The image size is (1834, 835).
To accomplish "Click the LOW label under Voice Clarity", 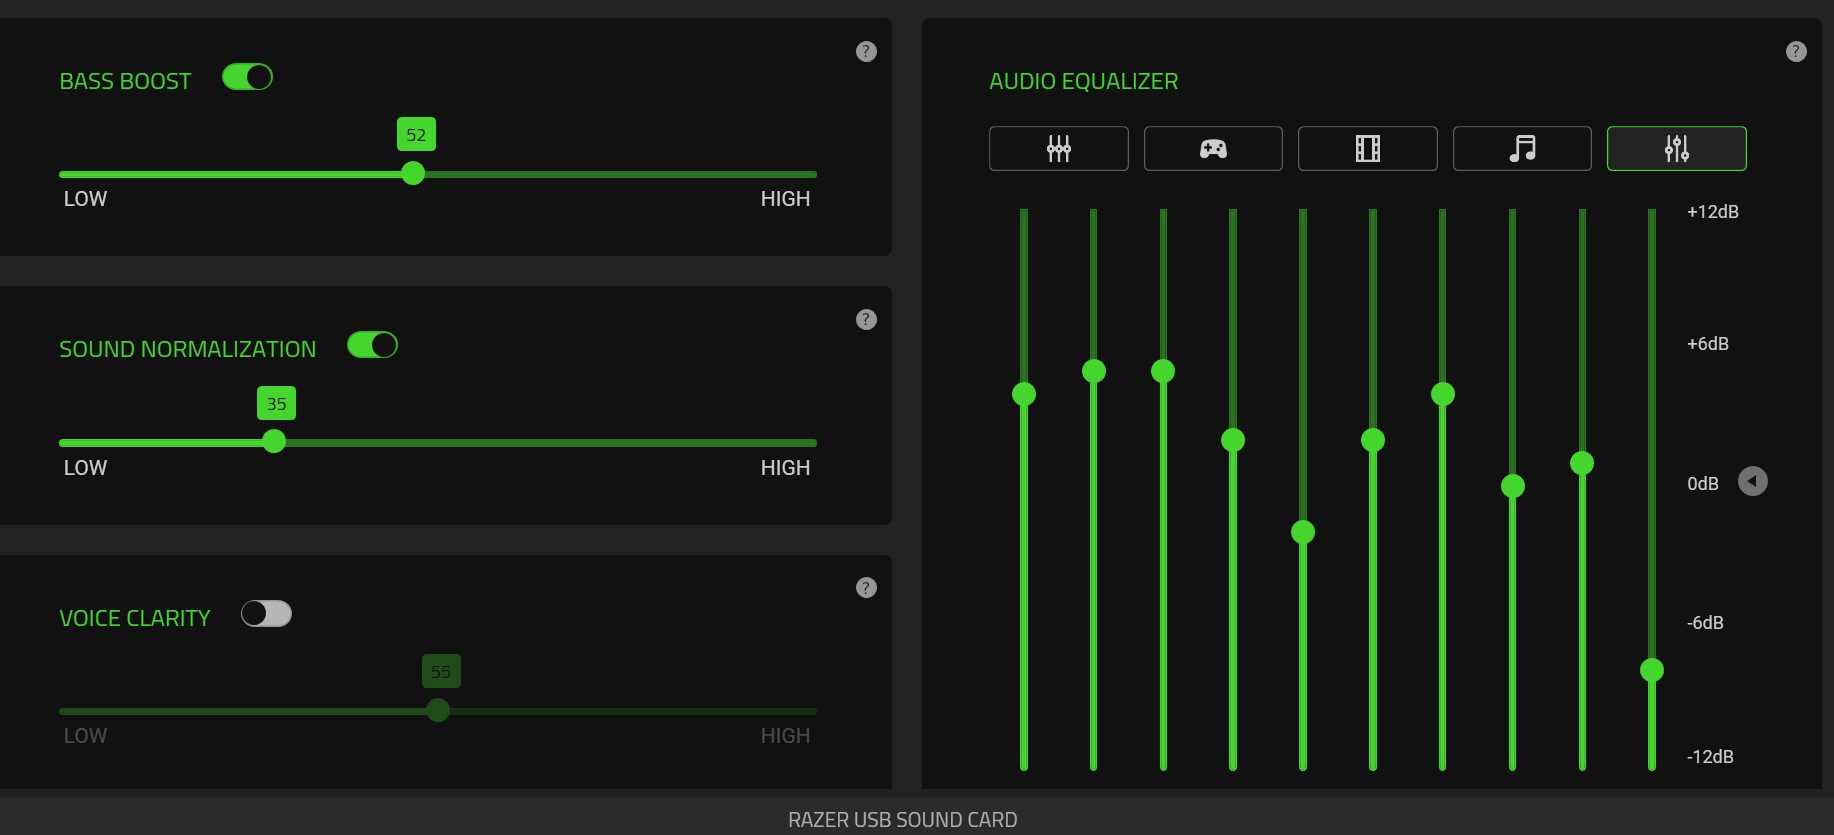I will point(85,736).
